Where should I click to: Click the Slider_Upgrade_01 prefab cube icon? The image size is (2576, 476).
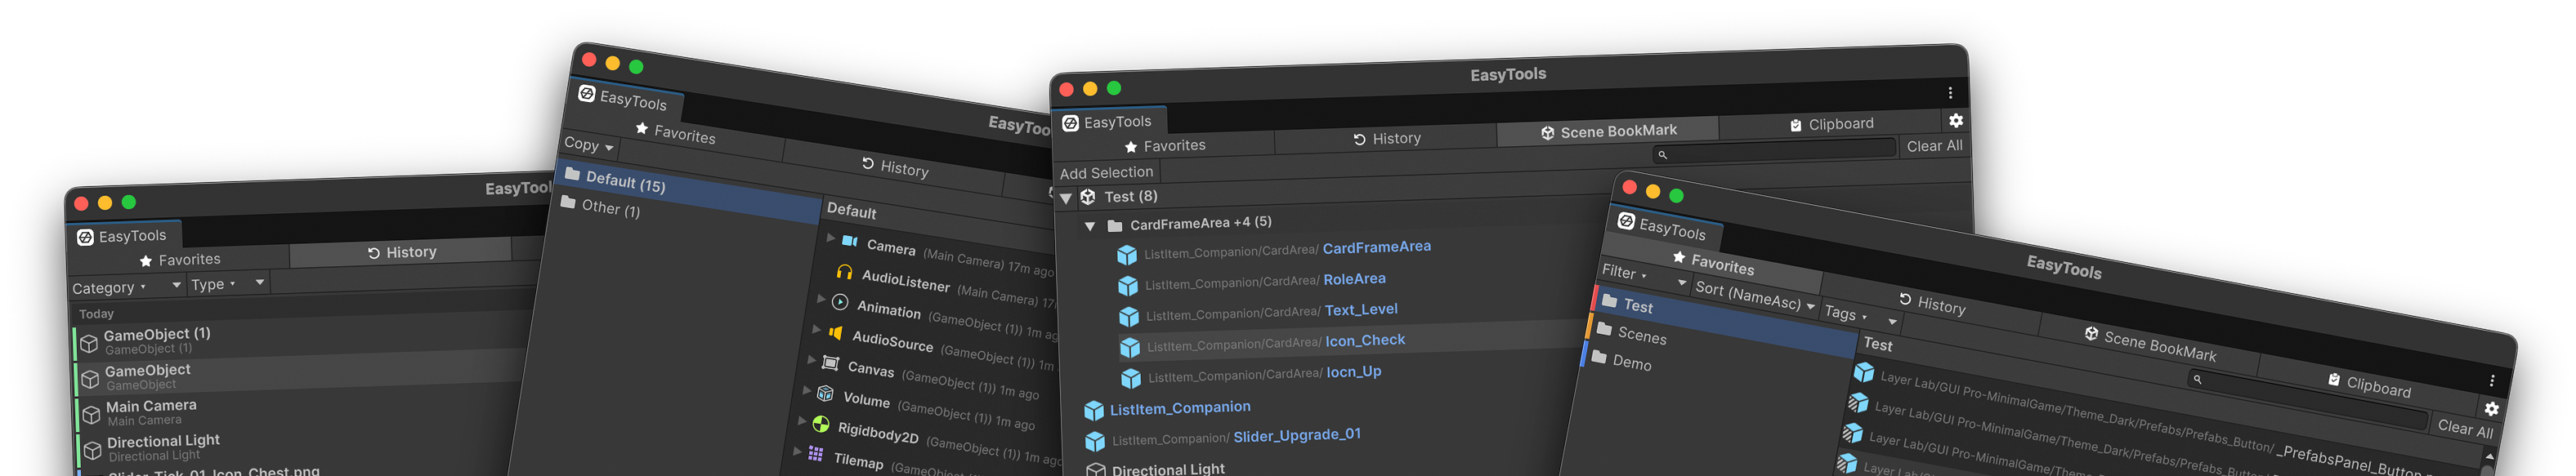1095,441
